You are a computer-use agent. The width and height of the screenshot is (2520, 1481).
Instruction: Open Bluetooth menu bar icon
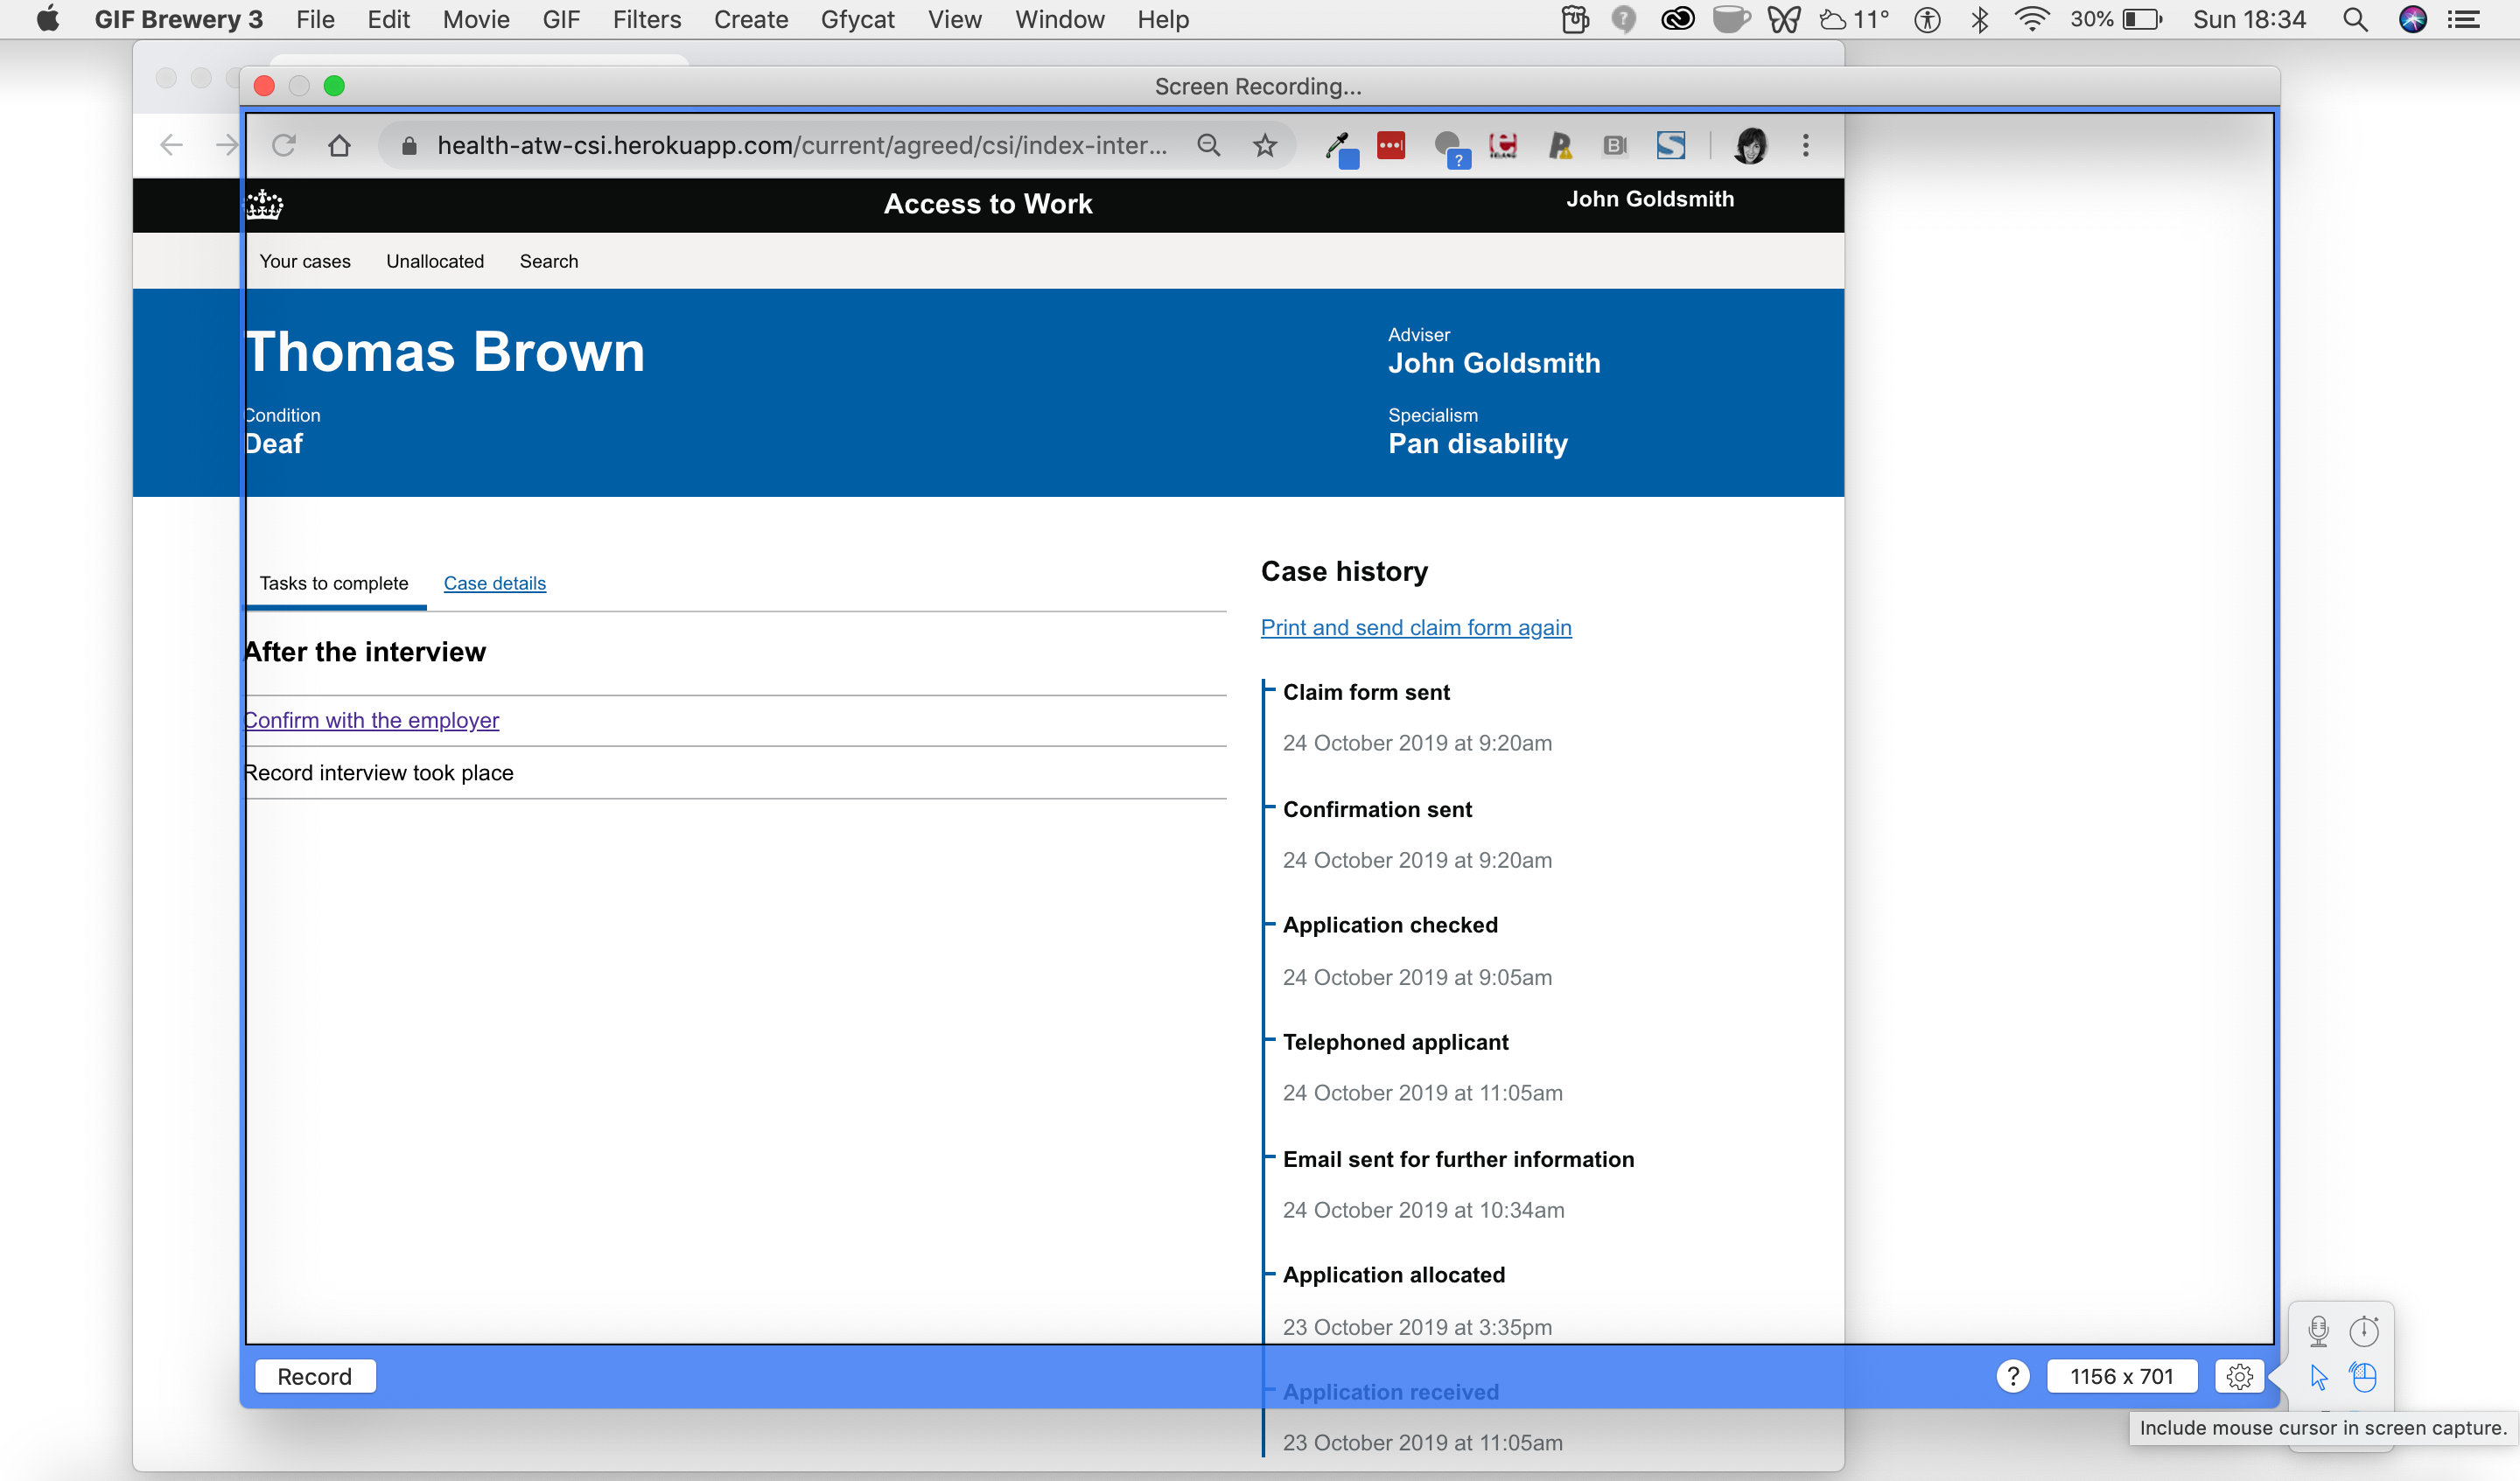(x=1980, y=19)
